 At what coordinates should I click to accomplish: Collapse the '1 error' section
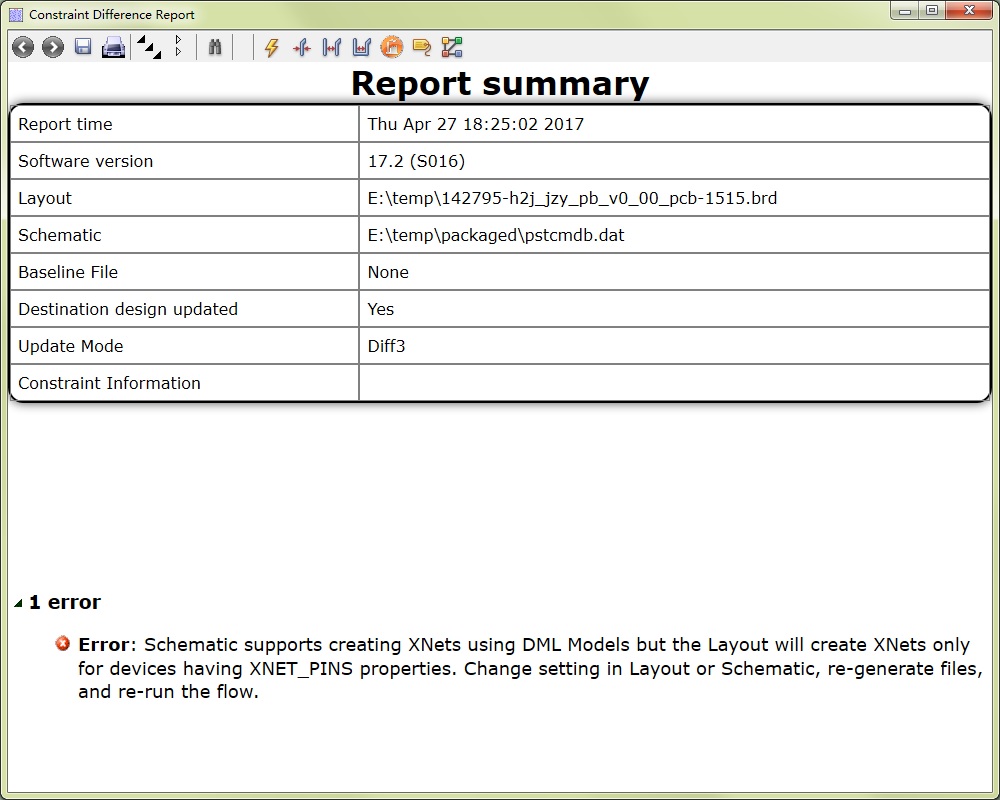tap(18, 603)
